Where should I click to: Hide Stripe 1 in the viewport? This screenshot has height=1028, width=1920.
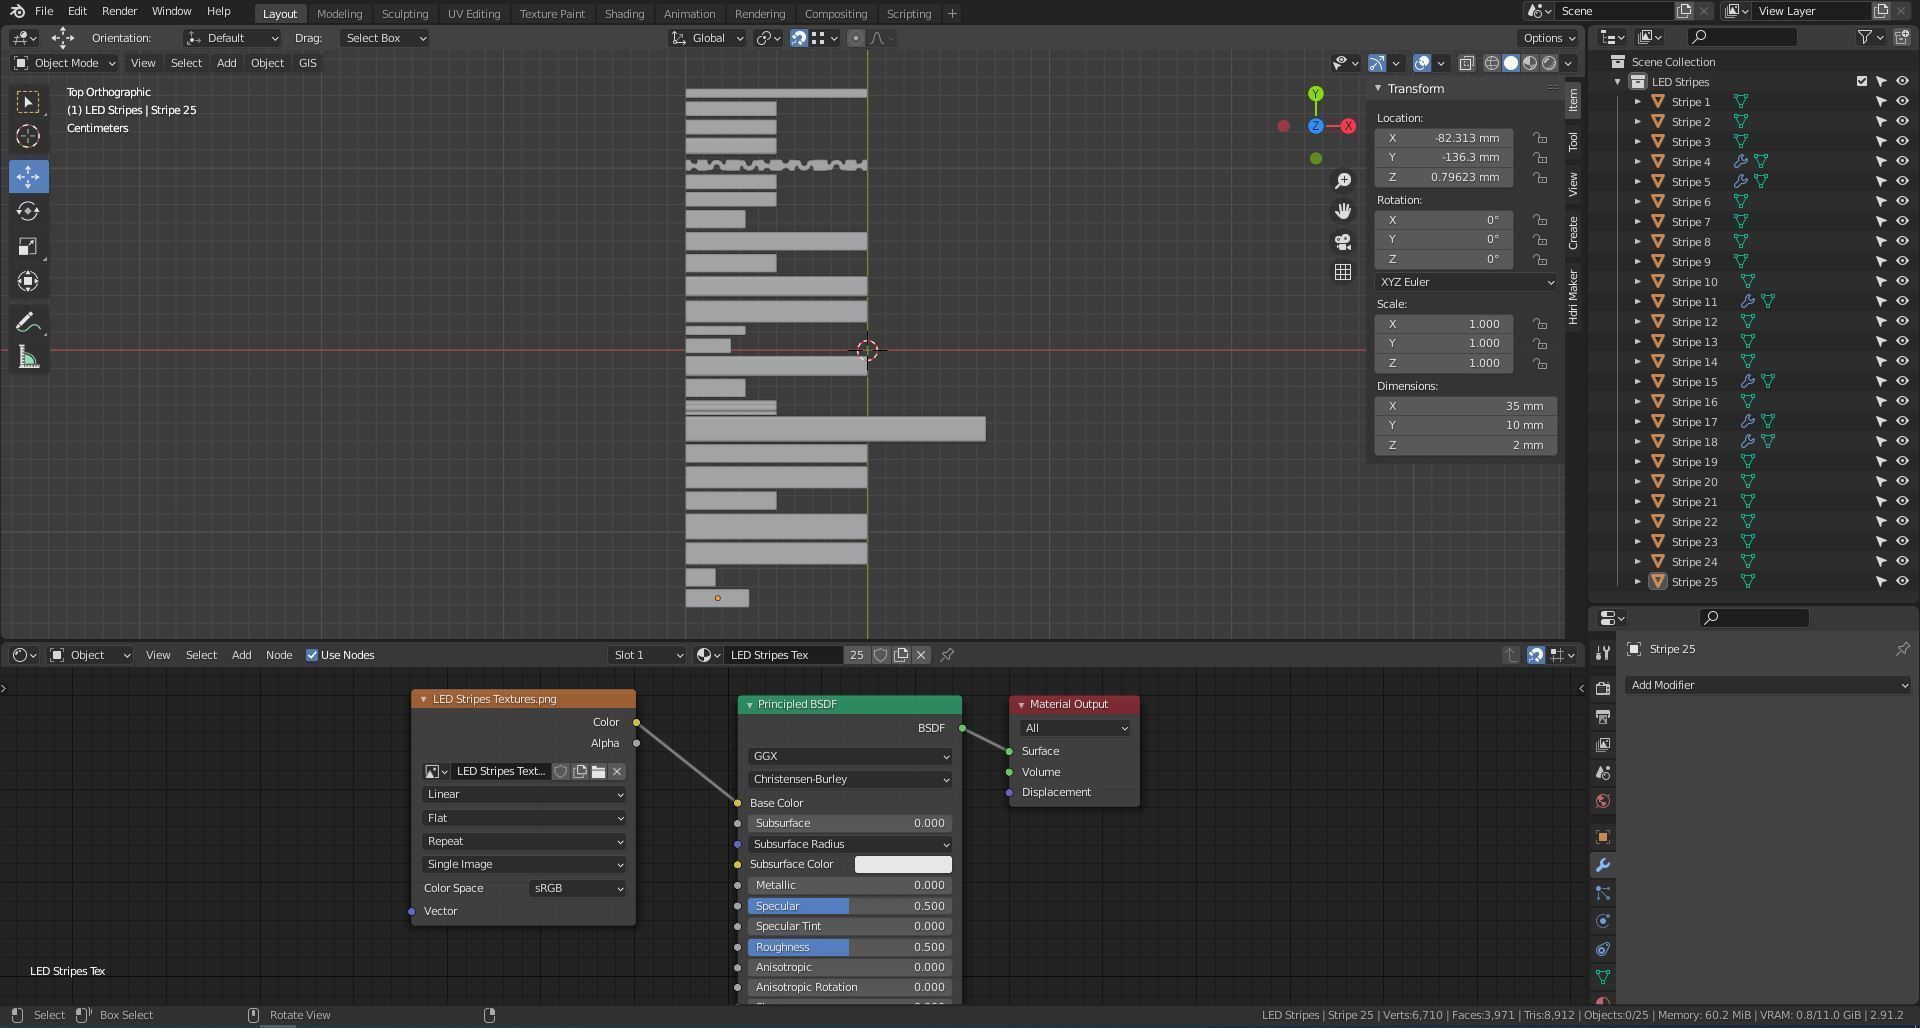[x=1902, y=102]
